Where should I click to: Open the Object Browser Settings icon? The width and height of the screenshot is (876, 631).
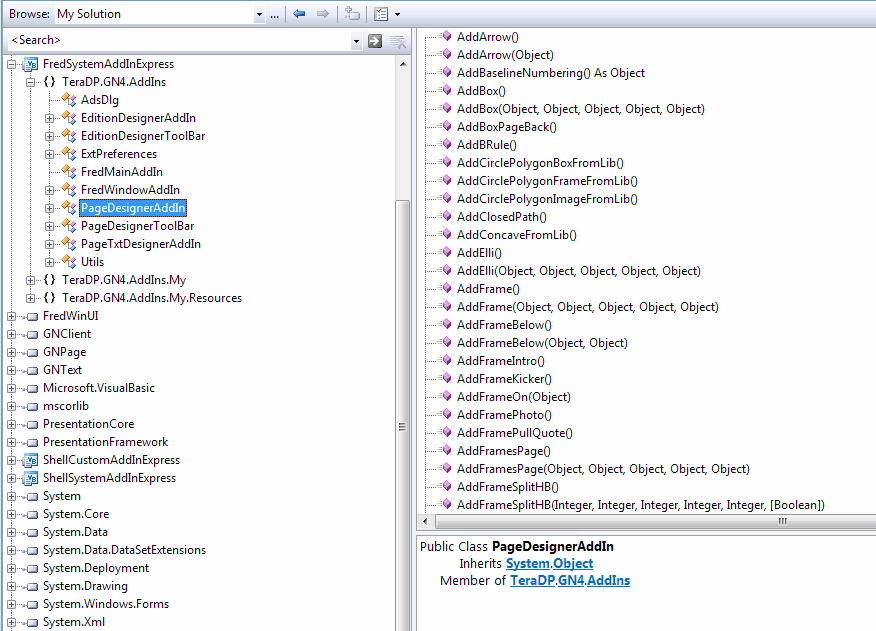381,14
